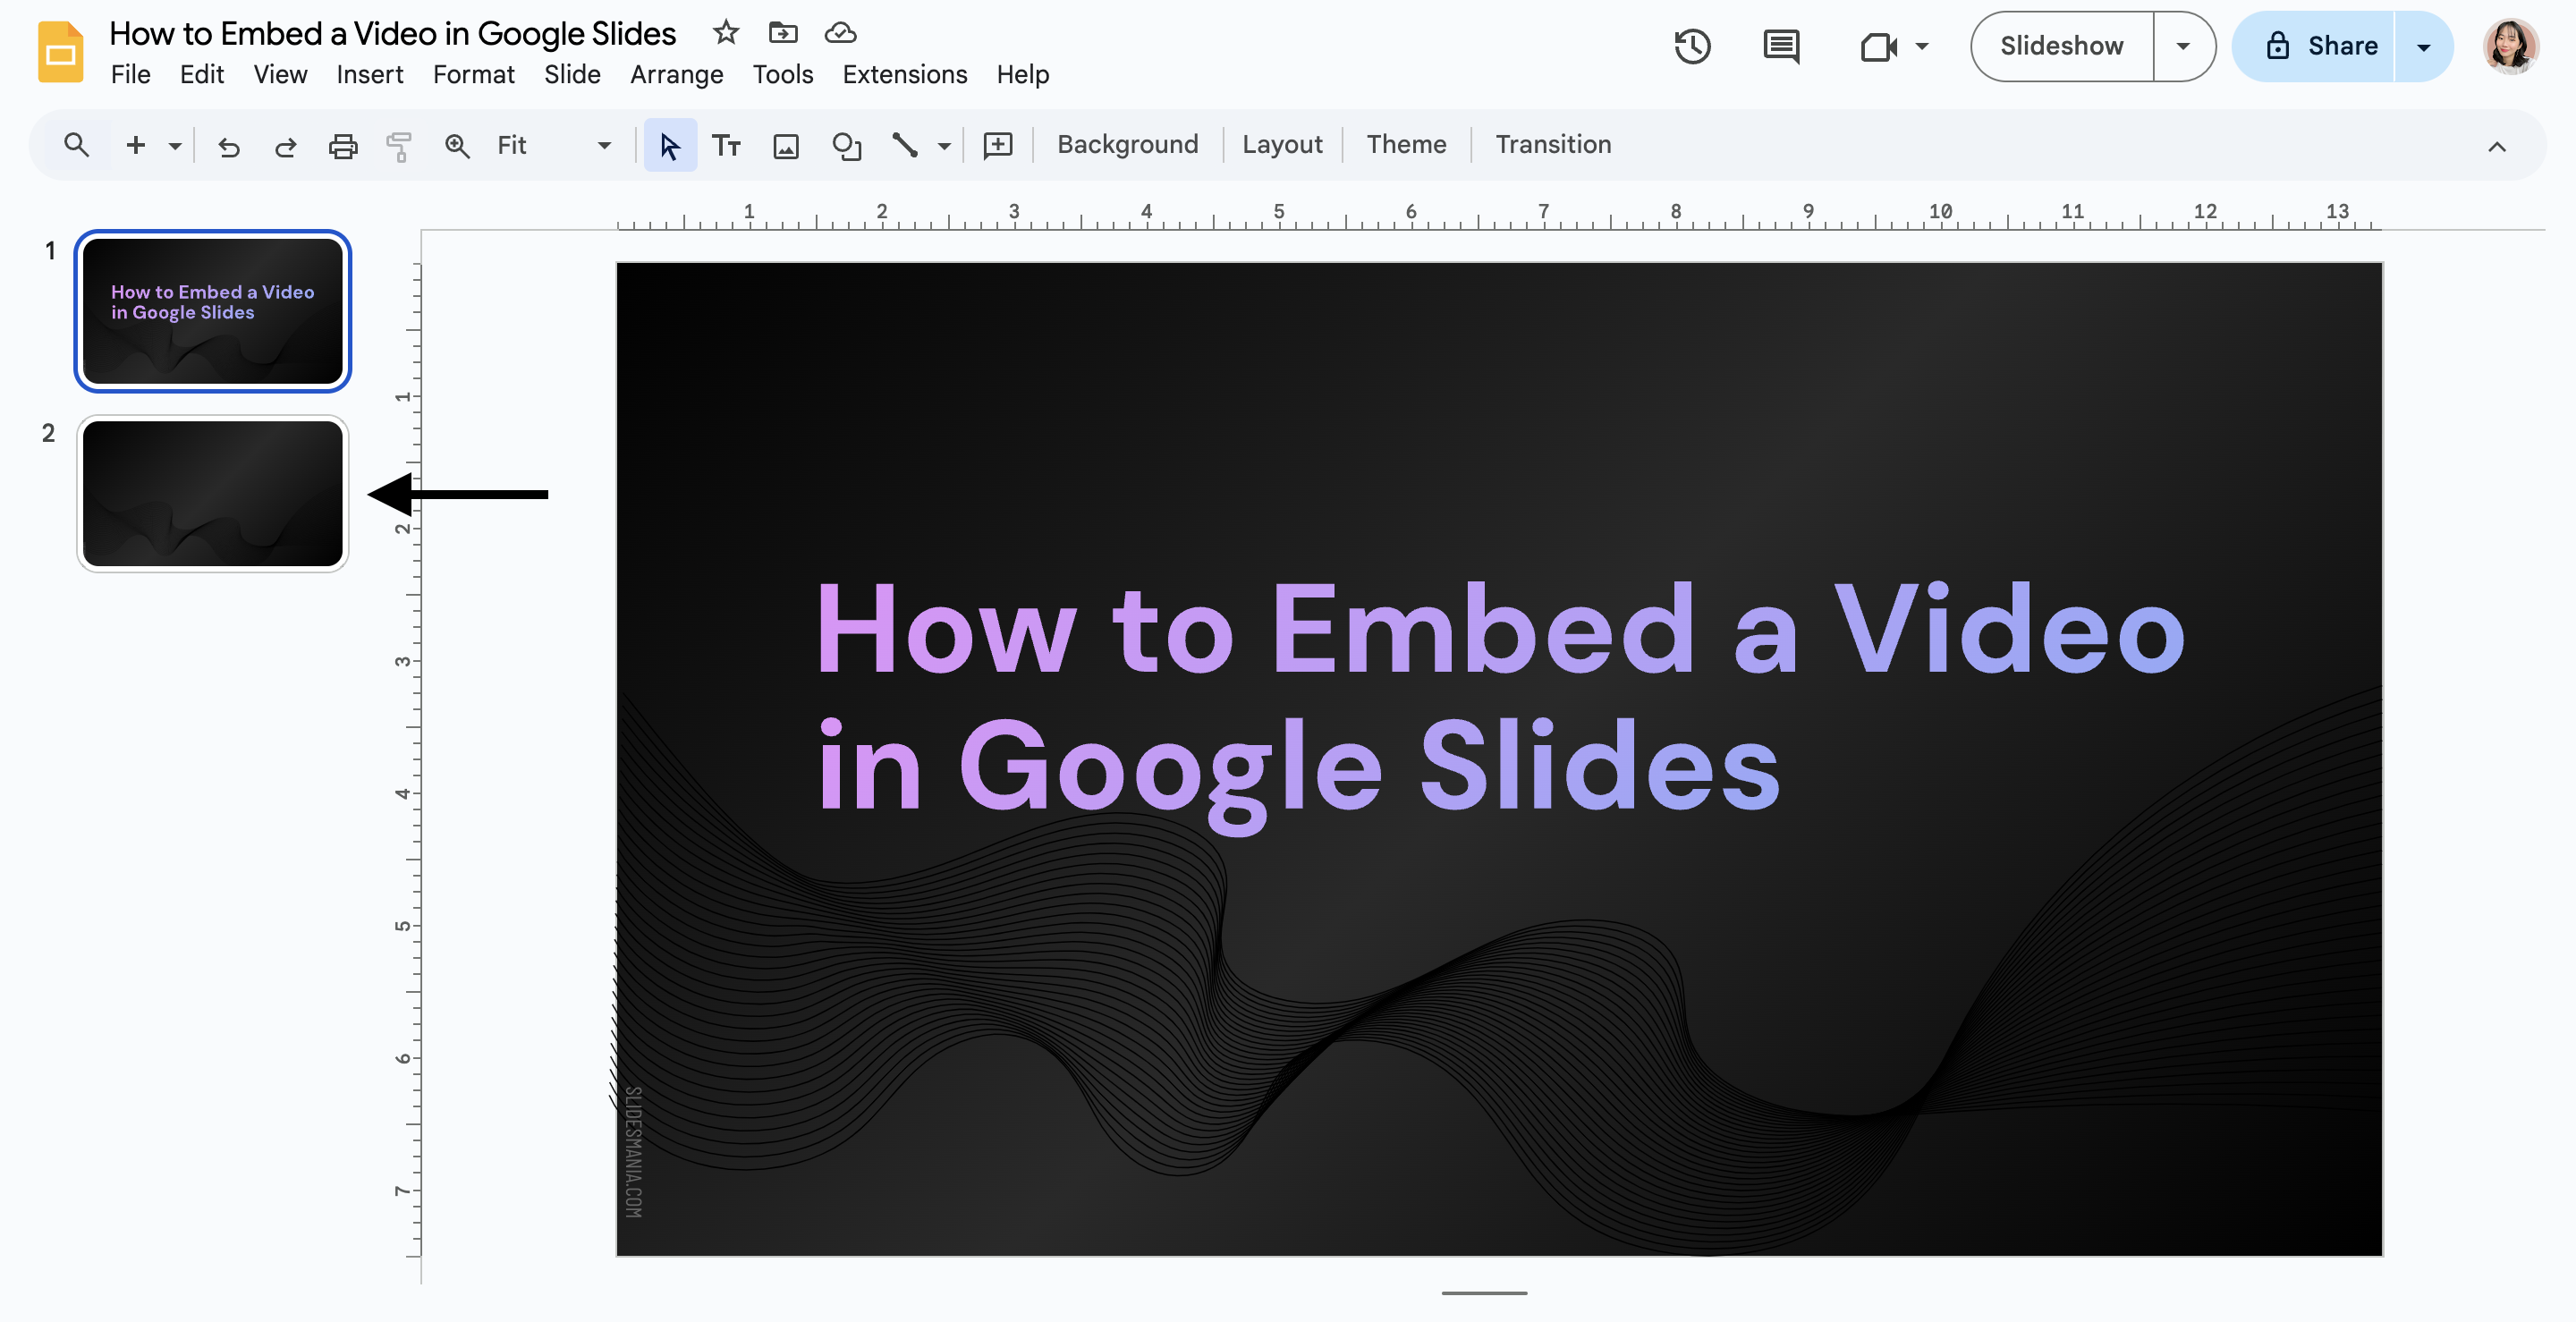Open the Tools menu
This screenshot has height=1322, width=2576.
[783, 74]
